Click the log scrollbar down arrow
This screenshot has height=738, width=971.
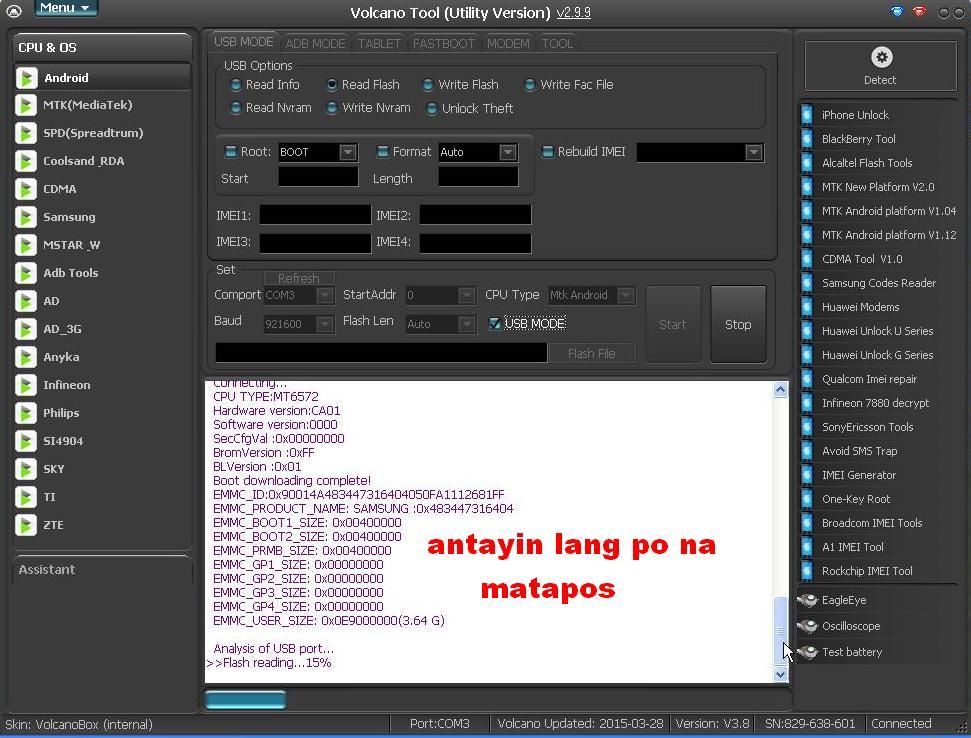click(780, 674)
